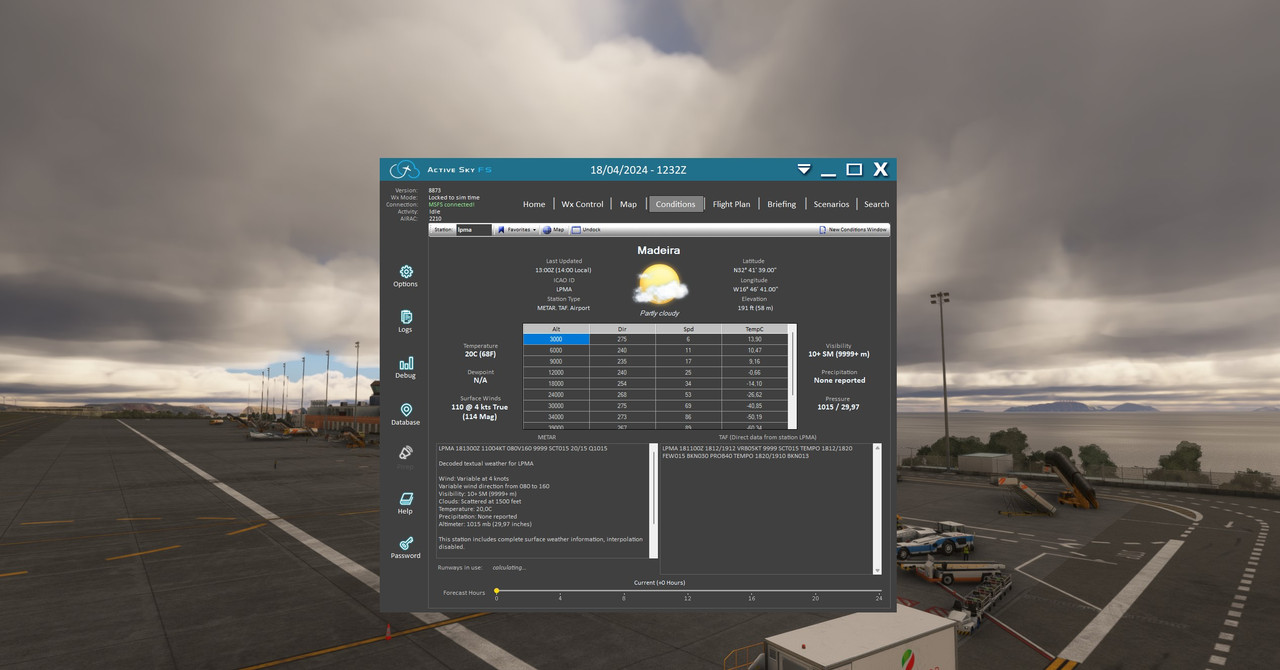Viewport: 1280px width, 670px height.
Task: Open the Help book icon
Action: coord(406,499)
